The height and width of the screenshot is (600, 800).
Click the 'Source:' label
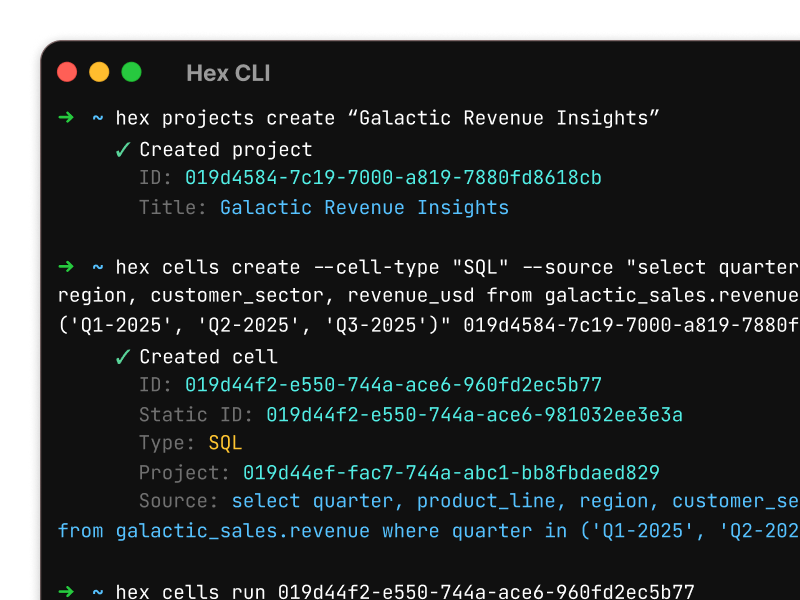pos(179,501)
